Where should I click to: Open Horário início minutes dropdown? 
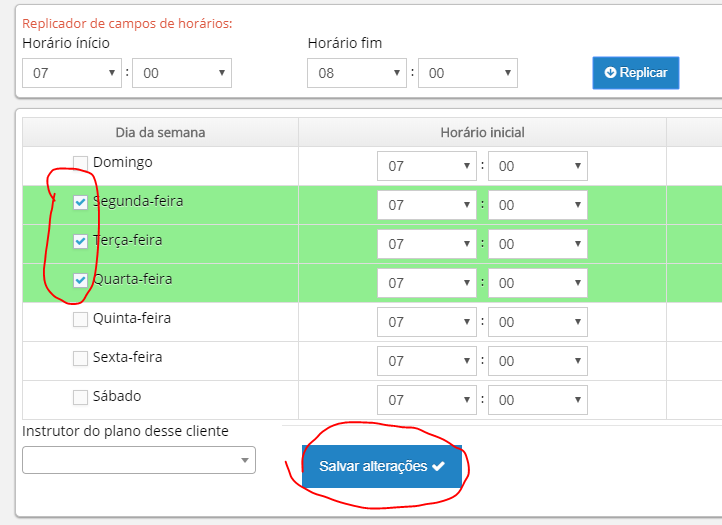[x=181, y=73]
